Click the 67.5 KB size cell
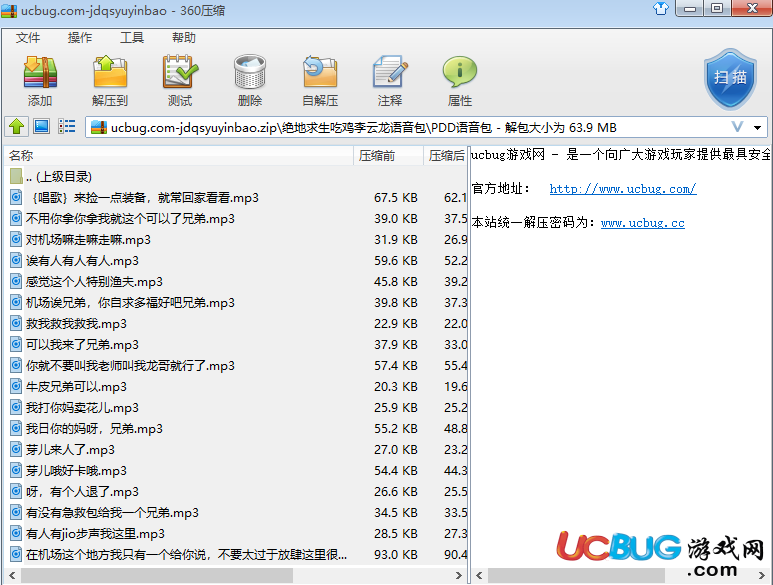Viewport: 773px width, 585px height. coord(396,198)
